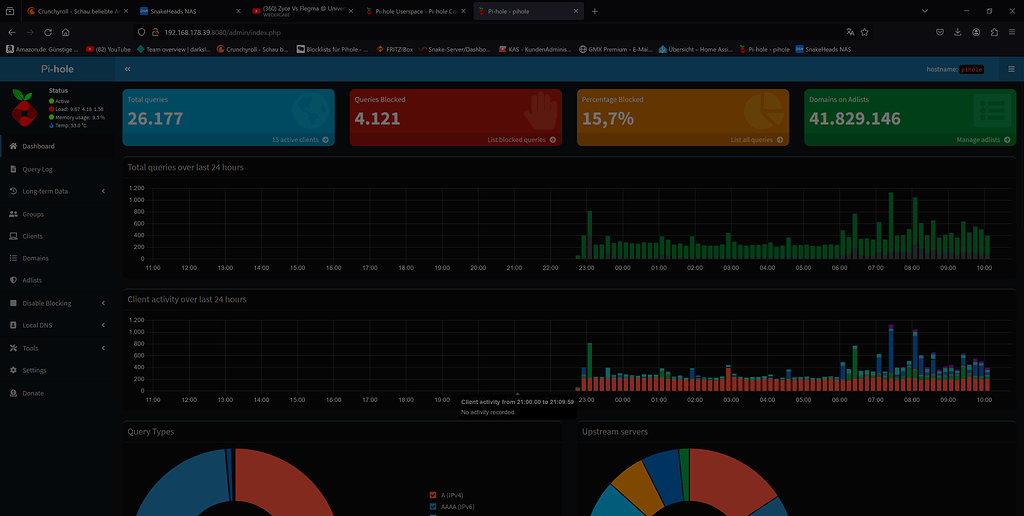This screenshot has height=516, width=1024.
Task: Open Dashboard via its home icon
Action: tap(13, 146)
